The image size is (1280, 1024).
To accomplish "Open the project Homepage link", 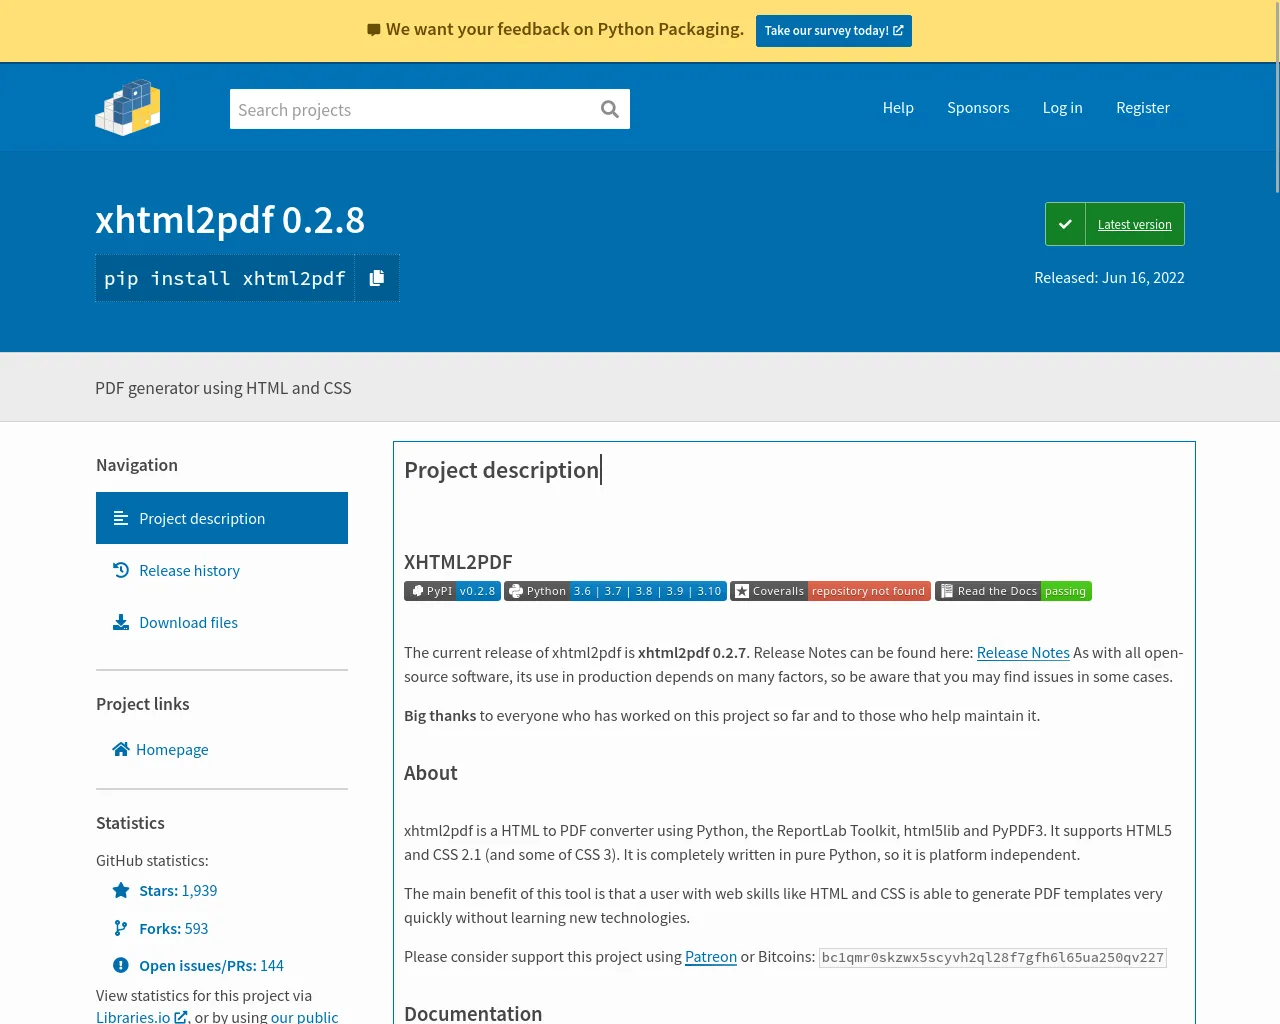I will click(x=172, y=749).
